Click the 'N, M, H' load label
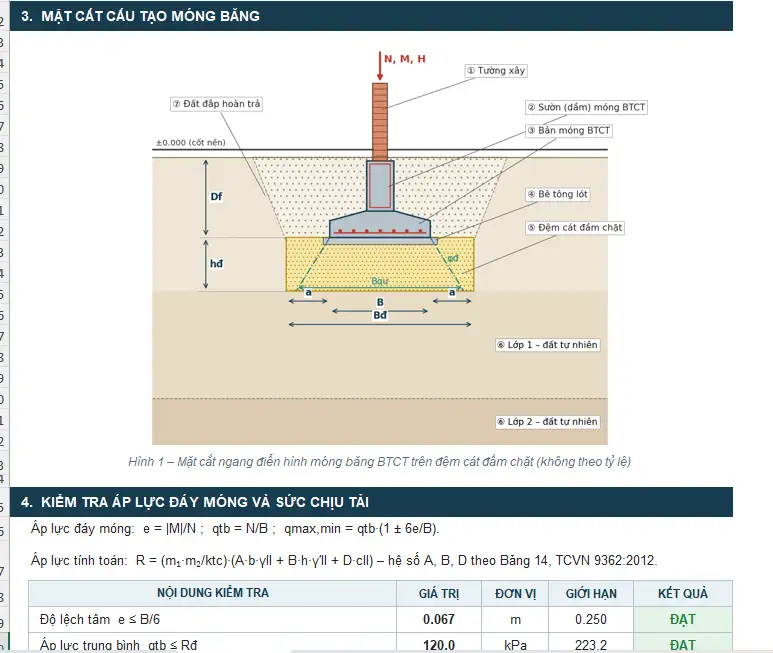The width and height of the screenshot is (773, 653). [405, 59]
